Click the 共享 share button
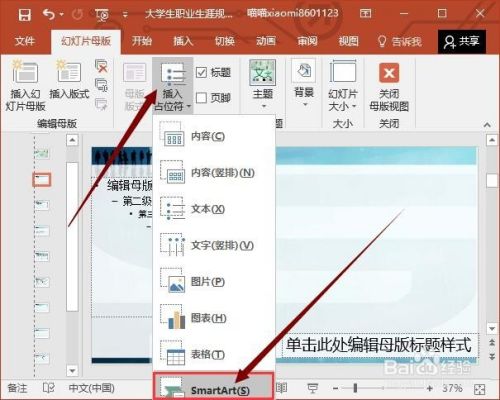 pyautogui.click(x=462, y=42)
